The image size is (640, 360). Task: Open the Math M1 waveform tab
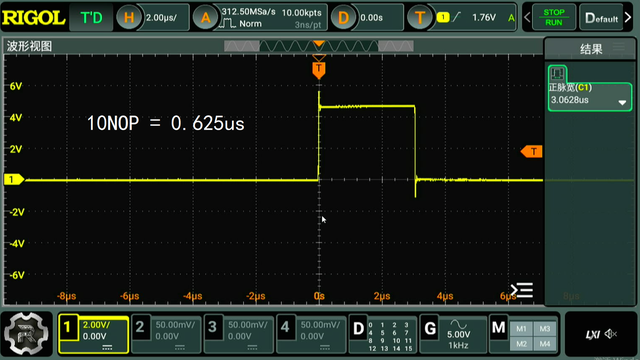tap(521, 329)
